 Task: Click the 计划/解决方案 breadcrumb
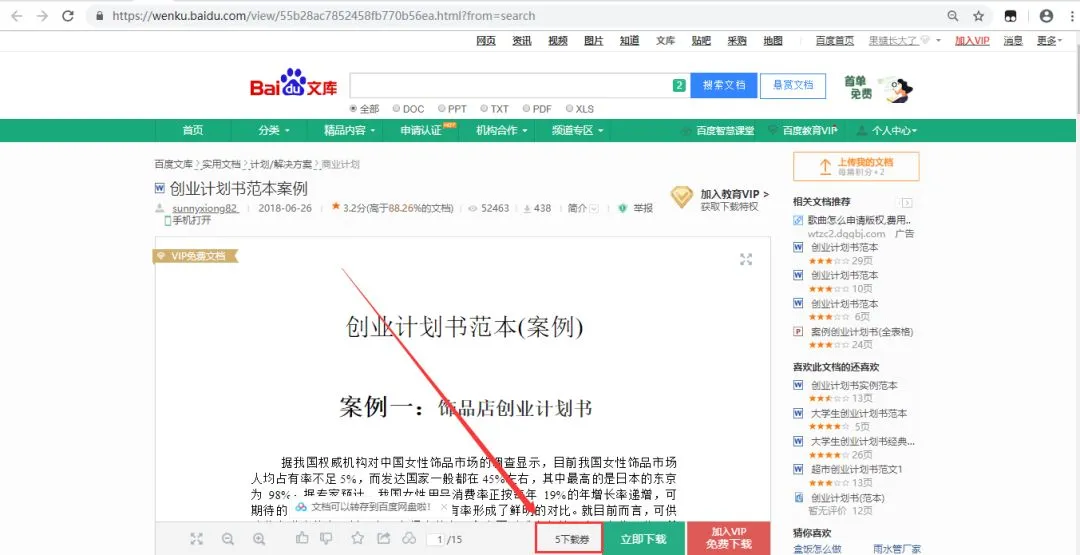click(x=280, y=164)
